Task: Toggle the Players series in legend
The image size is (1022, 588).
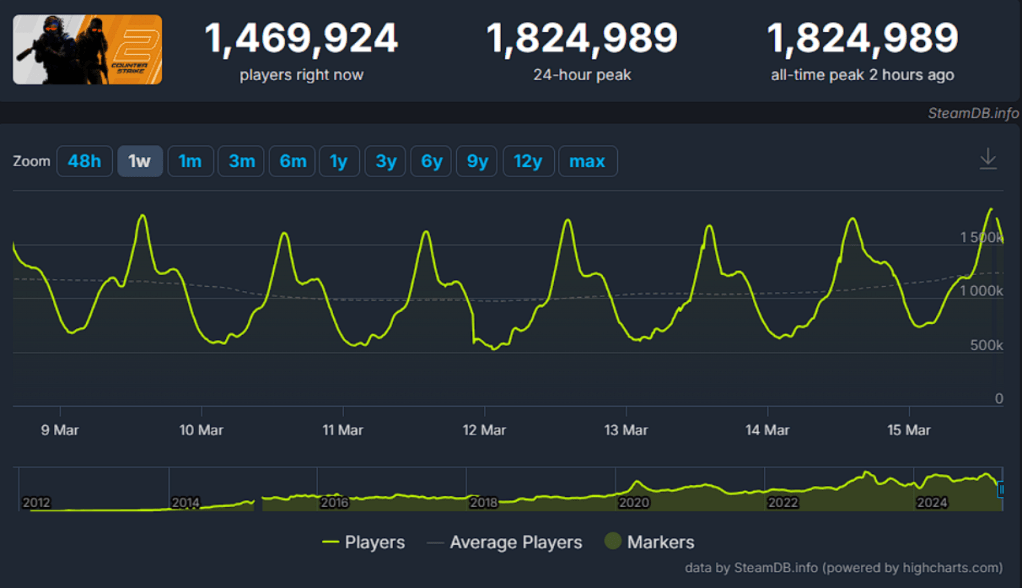Action: [x=363, y=542]
